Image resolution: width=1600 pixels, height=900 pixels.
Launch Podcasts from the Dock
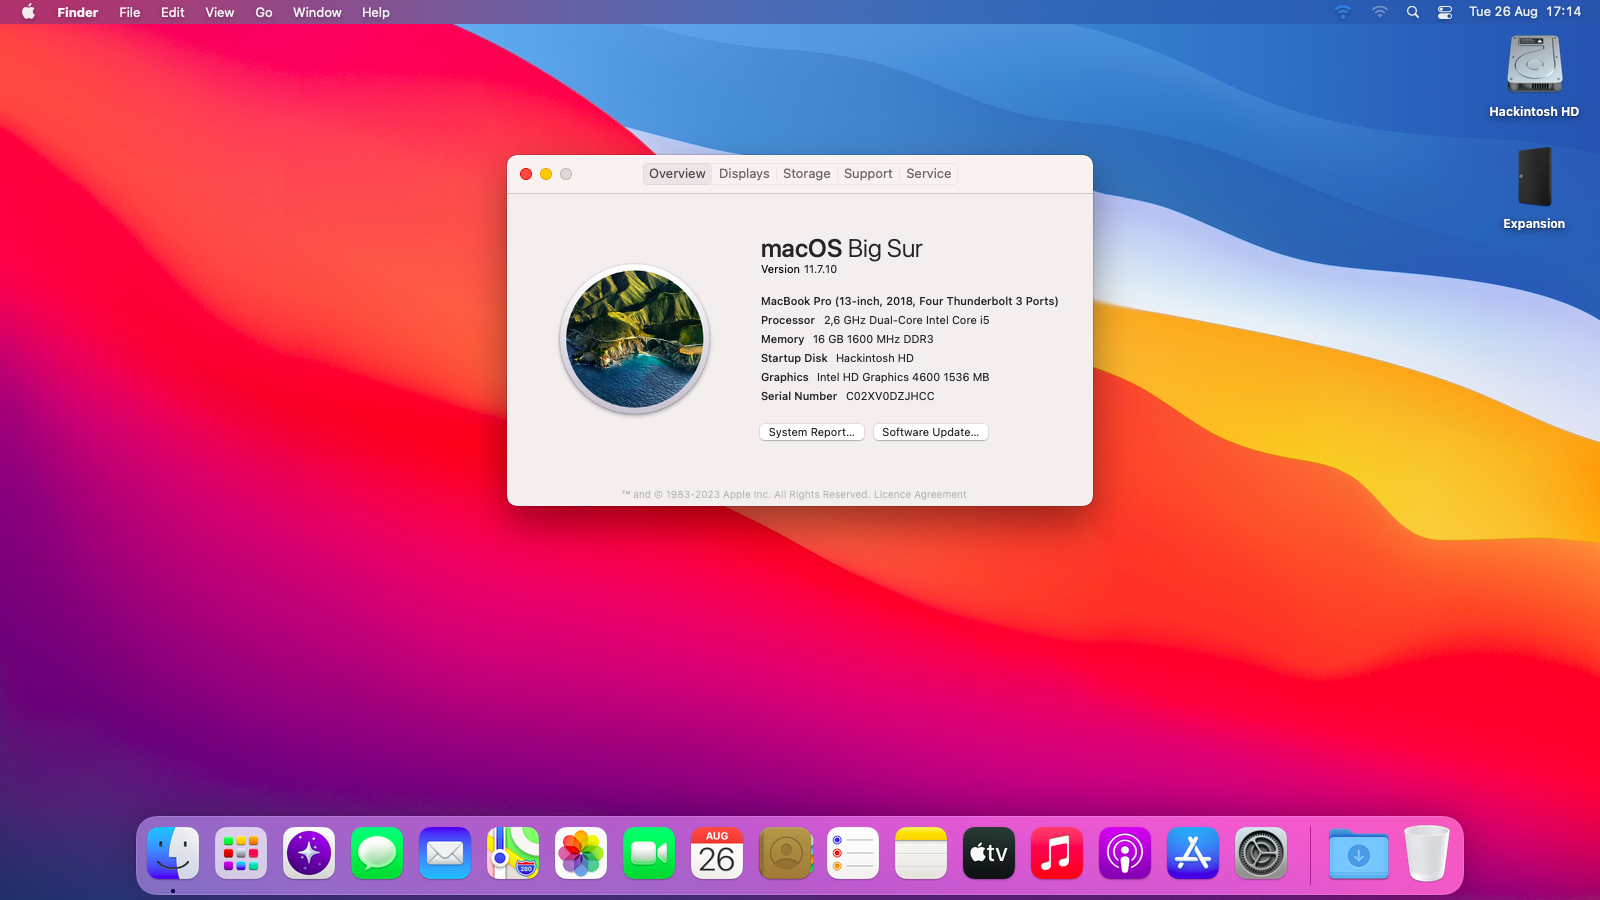tap(1125, 853)
